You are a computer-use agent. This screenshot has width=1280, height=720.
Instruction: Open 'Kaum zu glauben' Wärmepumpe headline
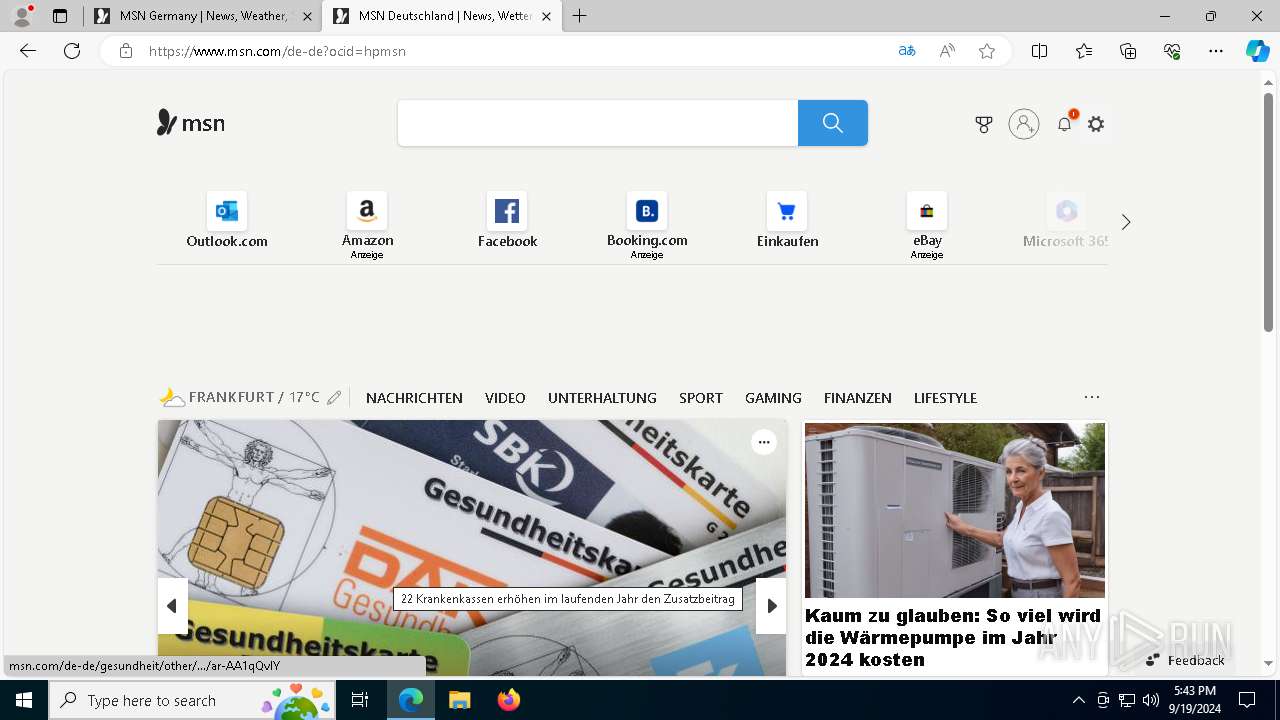953,637
